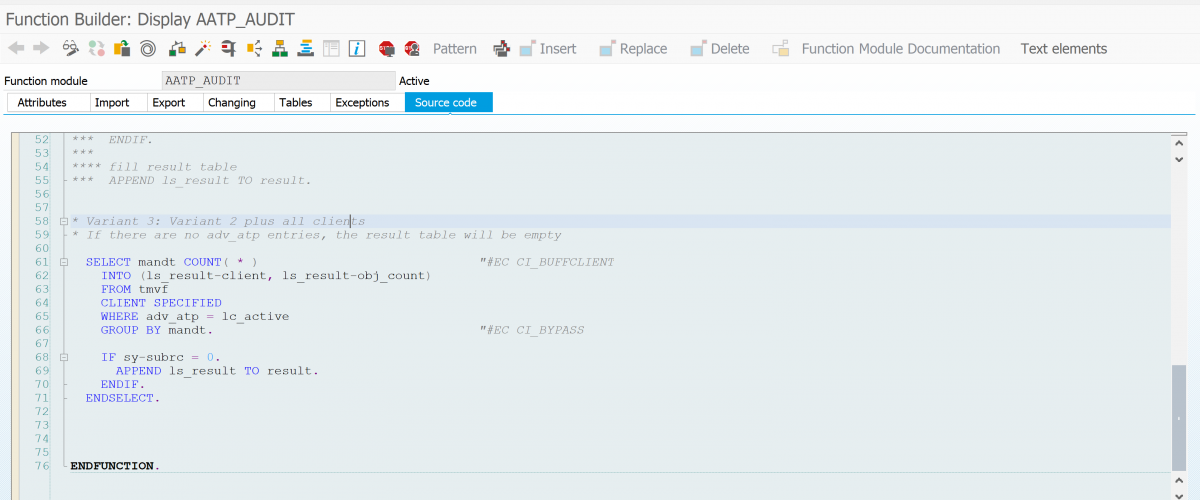Click line 'APPEND ls_result TO result.' at 69
Viewport: 1200px width, 500px height.
pos(217,371)
